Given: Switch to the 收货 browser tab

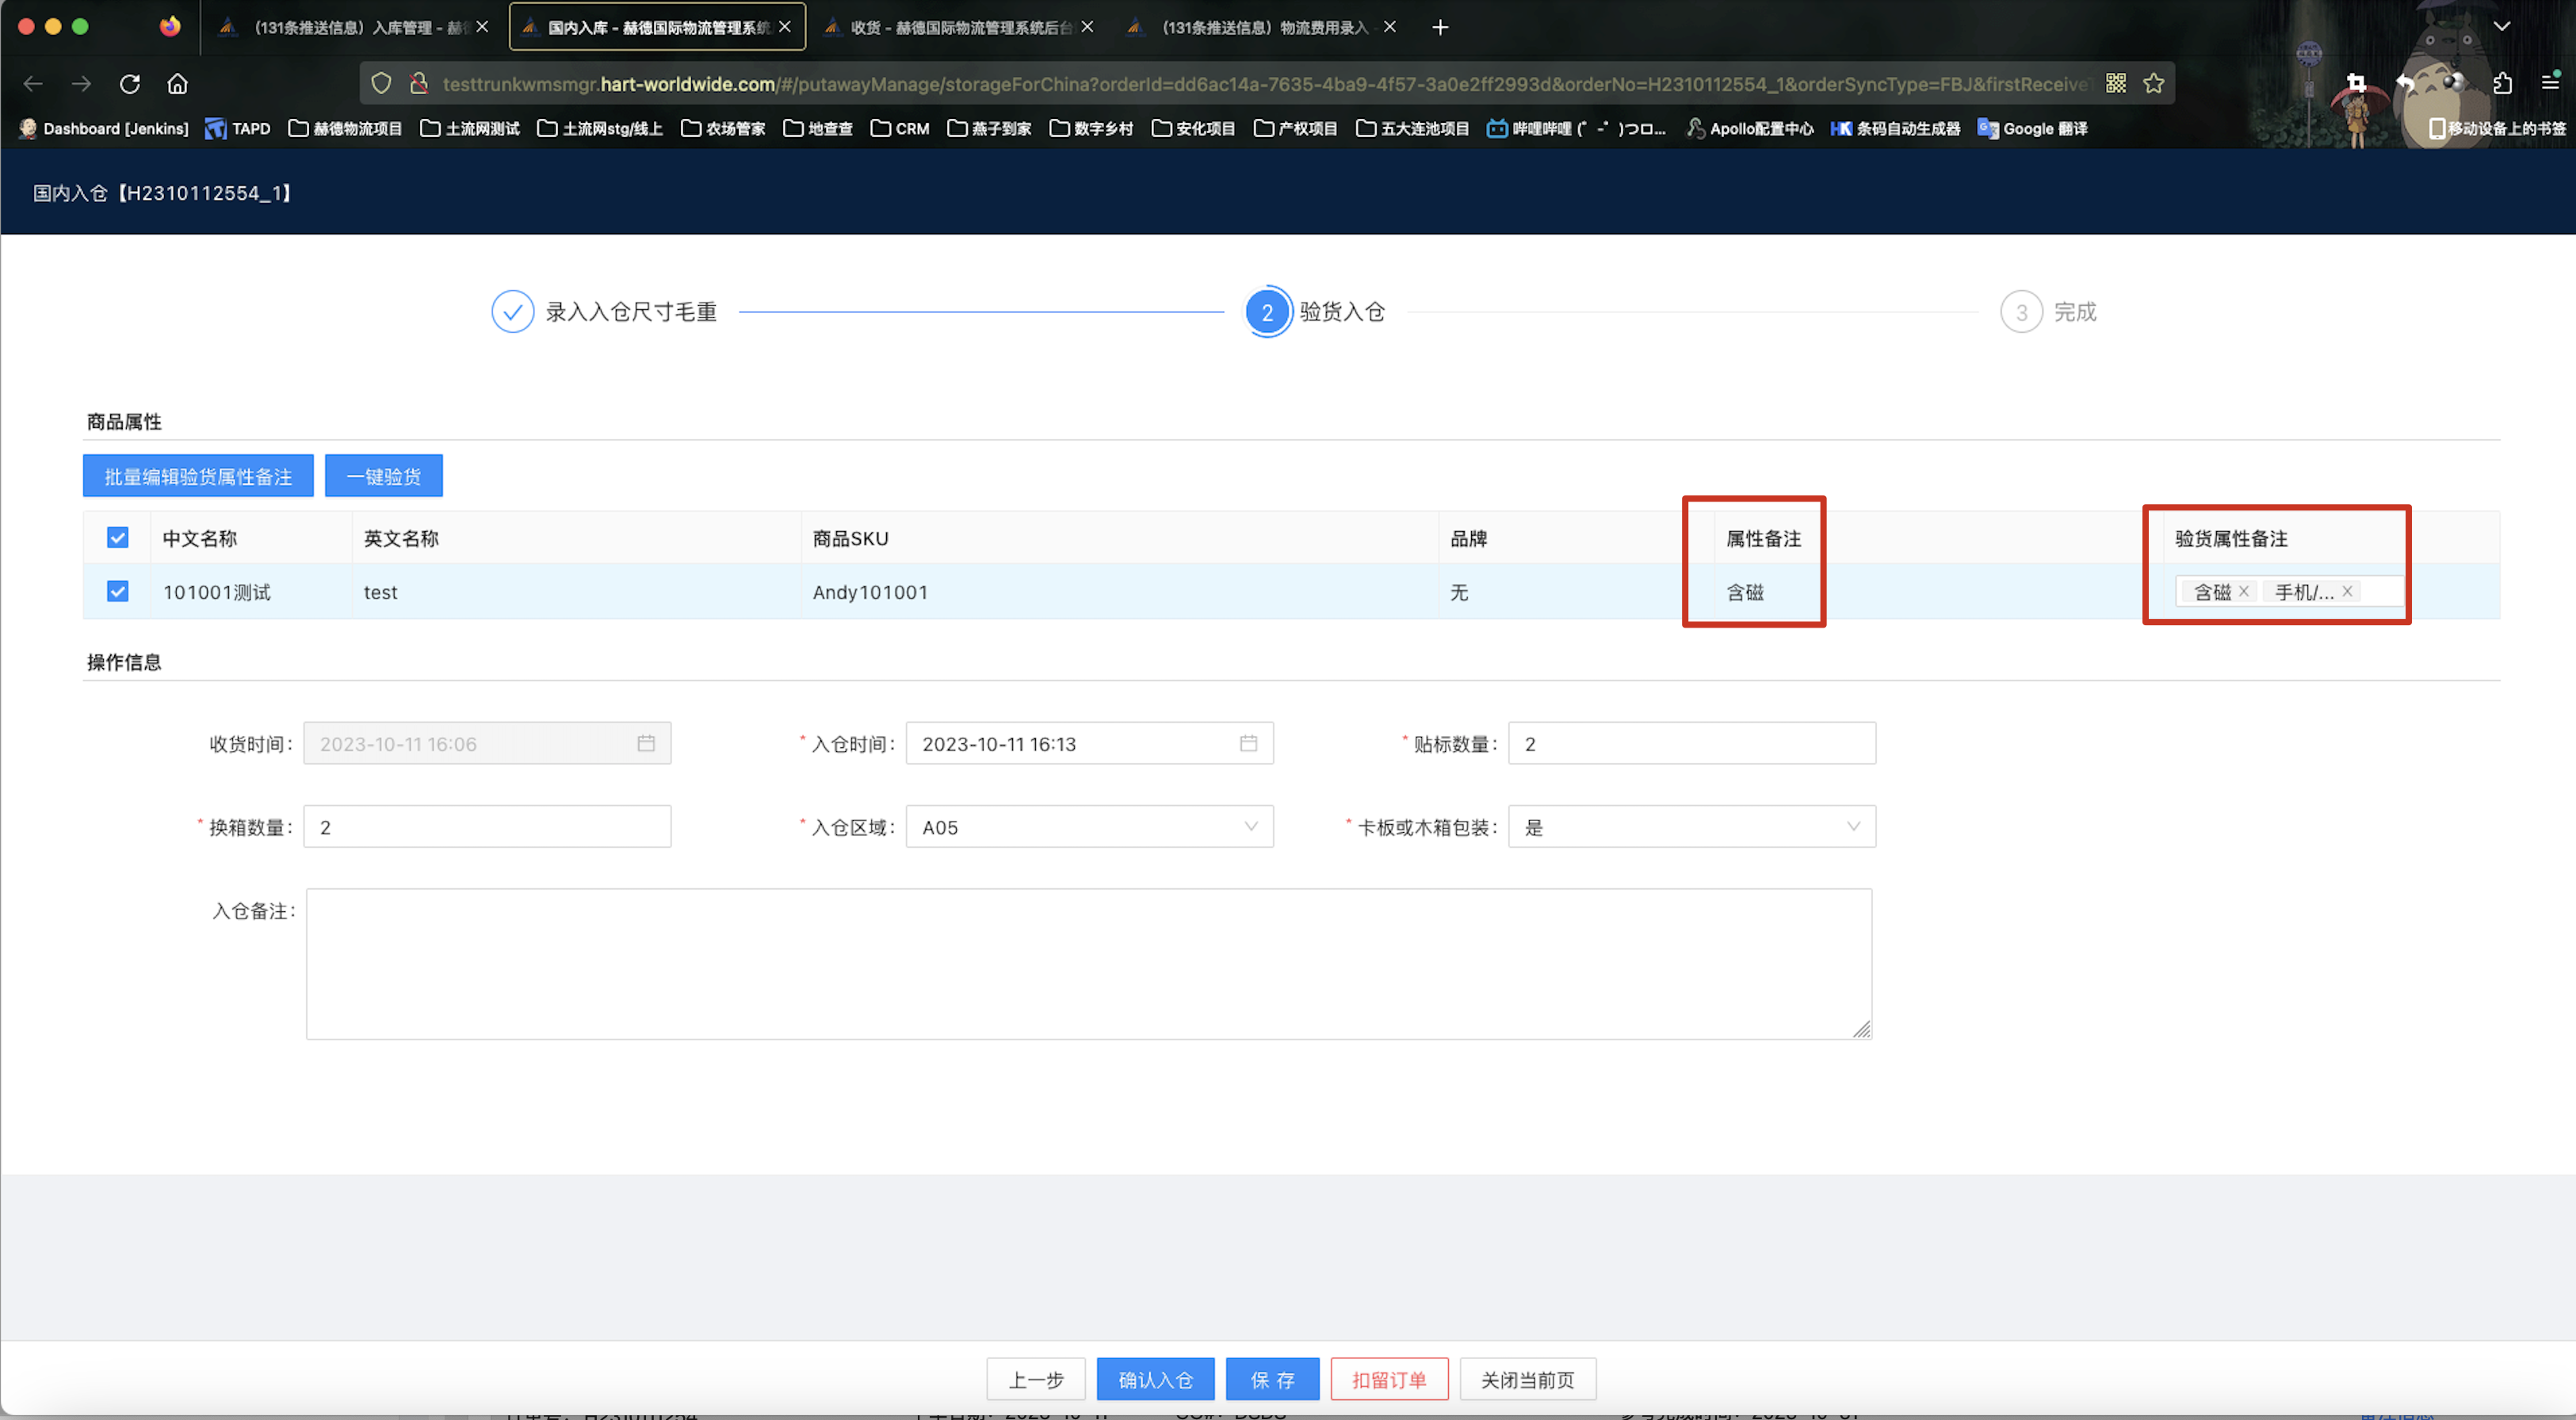Looking at the screenshot, I should [958, 27].
